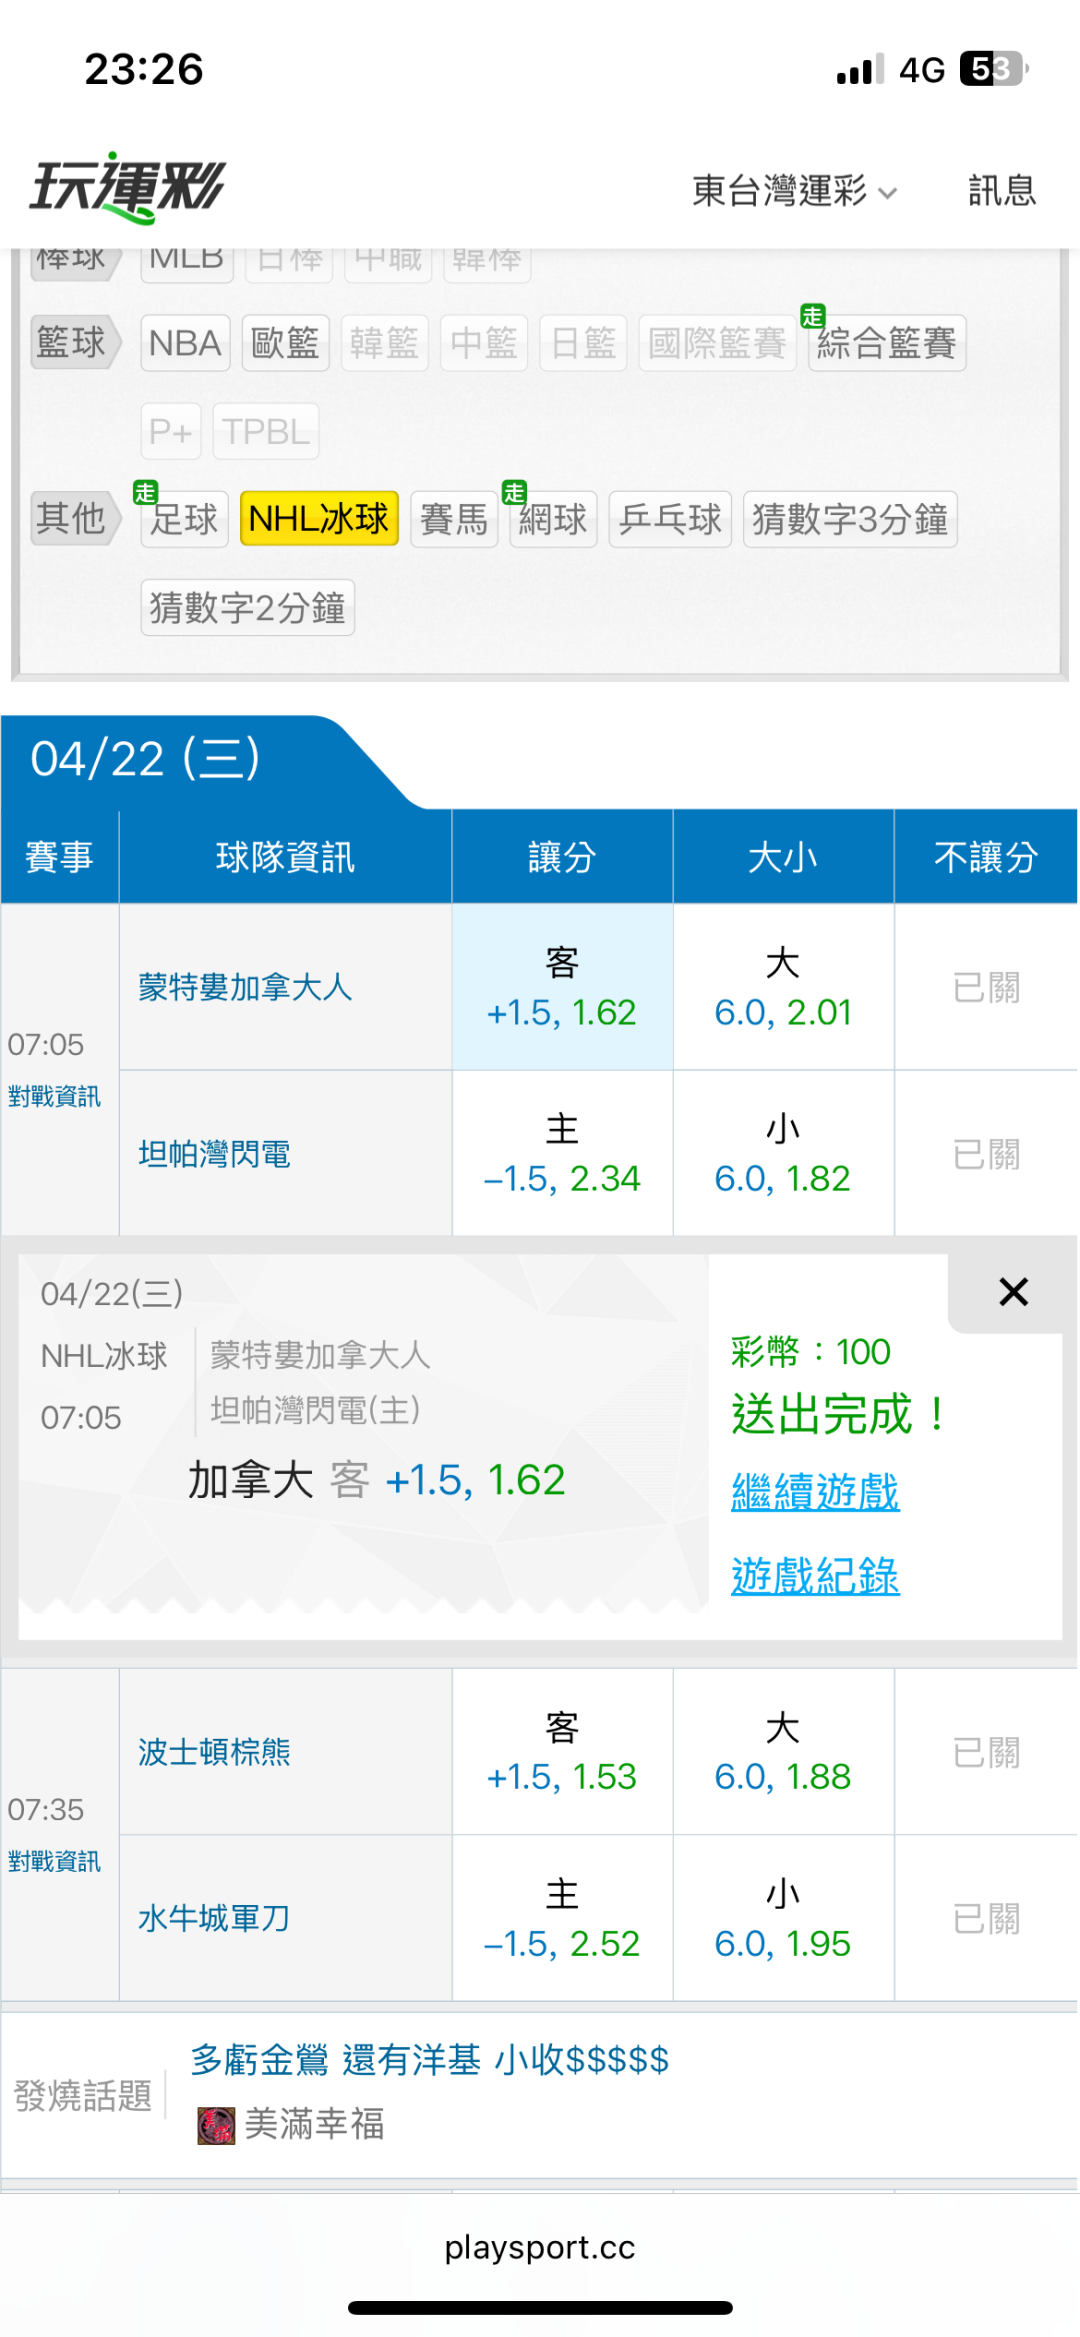The width and height of the screenshot is (1080, 2337).
Task: Expand the 東台灣運彩 dropdown
Action: click(794, 190)
